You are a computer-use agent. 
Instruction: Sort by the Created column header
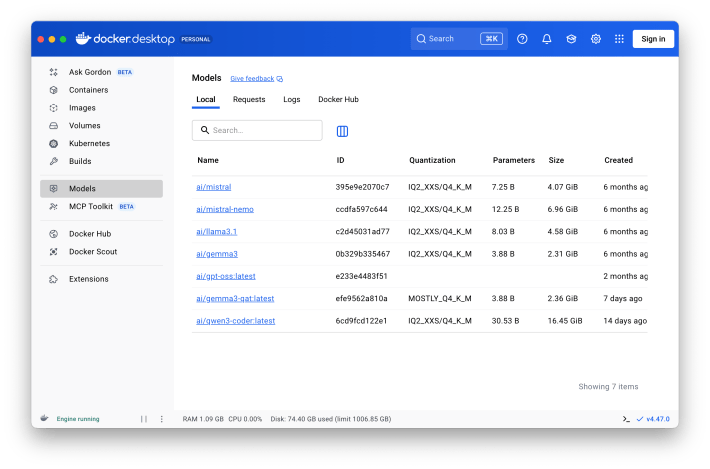tap(619, 160)
